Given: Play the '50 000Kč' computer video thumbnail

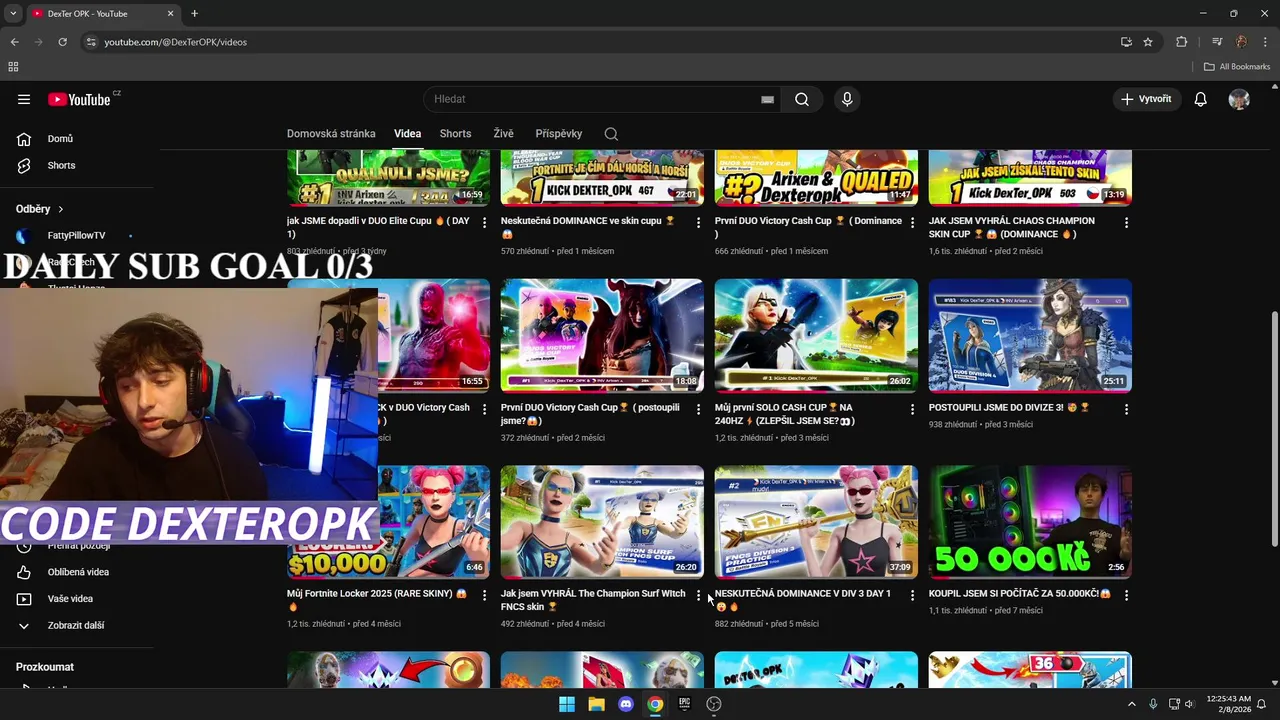Looking at the screenshot, I should tap(1030, 522).
